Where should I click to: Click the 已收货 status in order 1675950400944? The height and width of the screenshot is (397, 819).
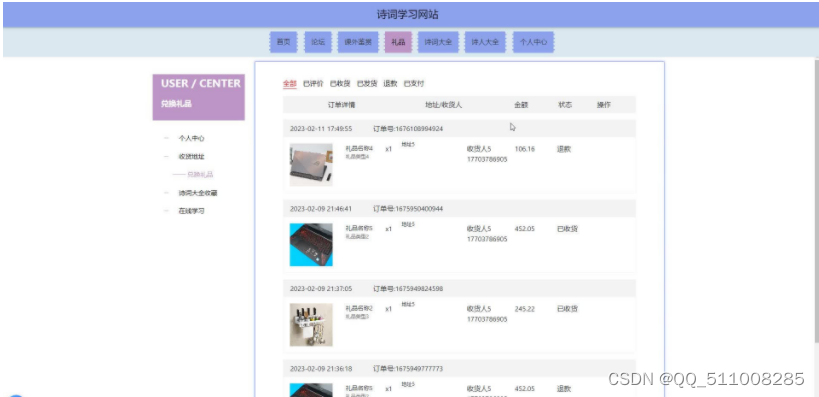pyautogui.click(x=567, y=229)
